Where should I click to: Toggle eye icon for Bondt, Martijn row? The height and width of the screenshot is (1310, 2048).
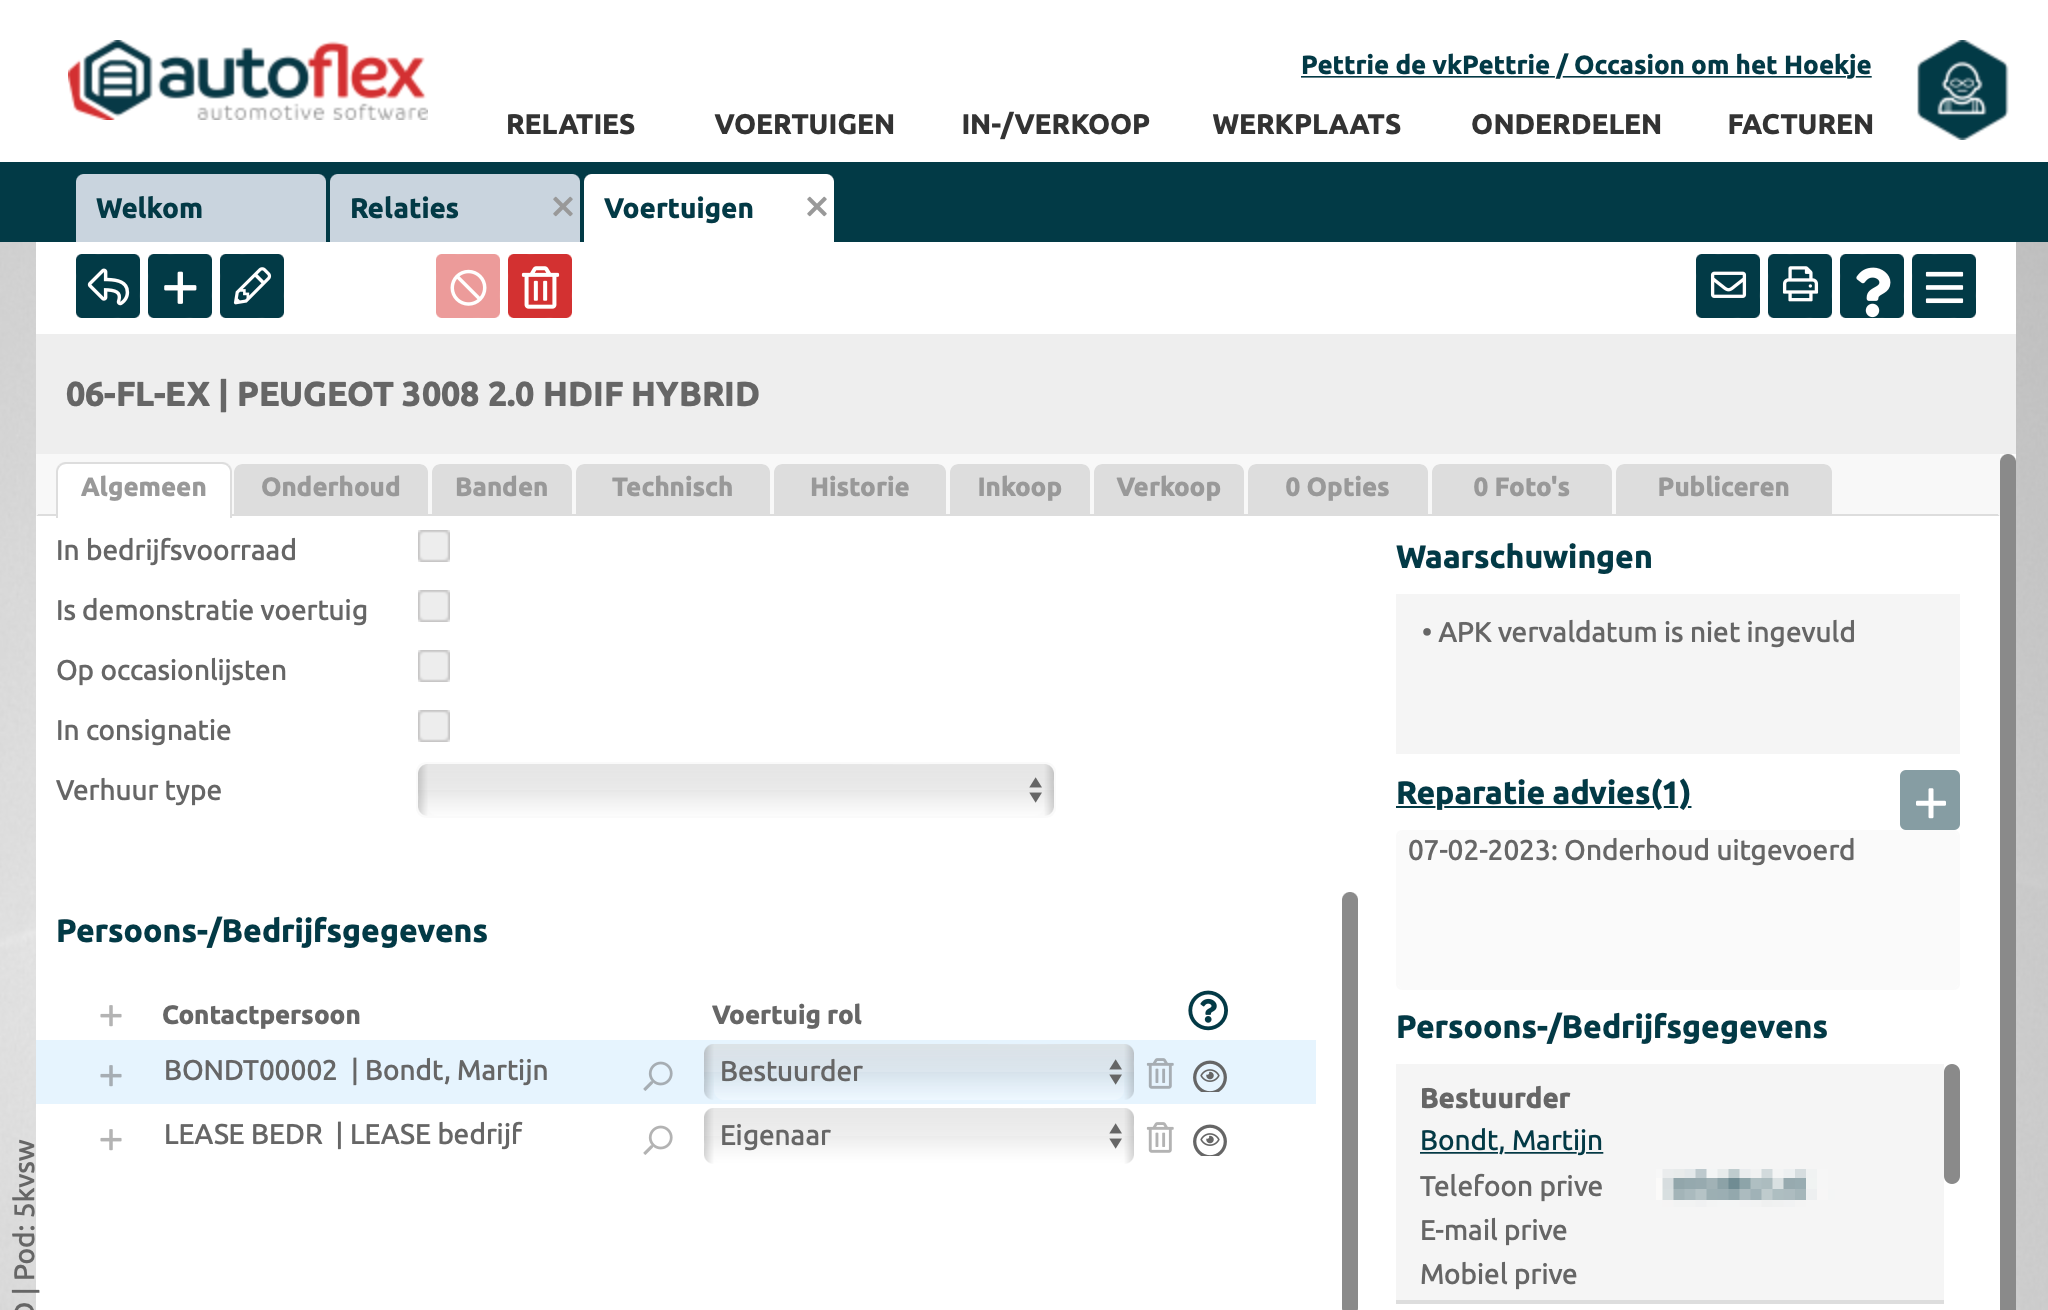click(x=1210, y=1076)
